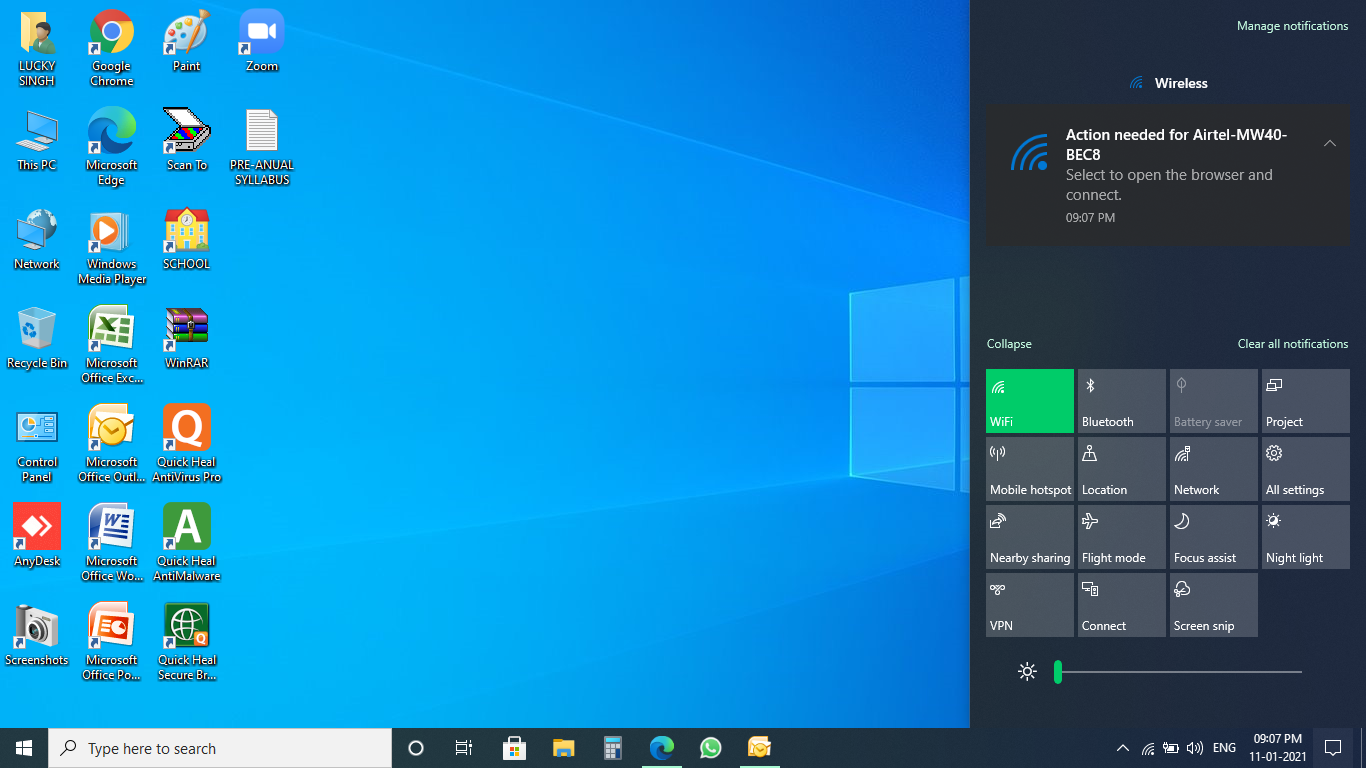Select the Scan To shortcut
Screen dimensions: 1366x768
click(x=187, y=140)
